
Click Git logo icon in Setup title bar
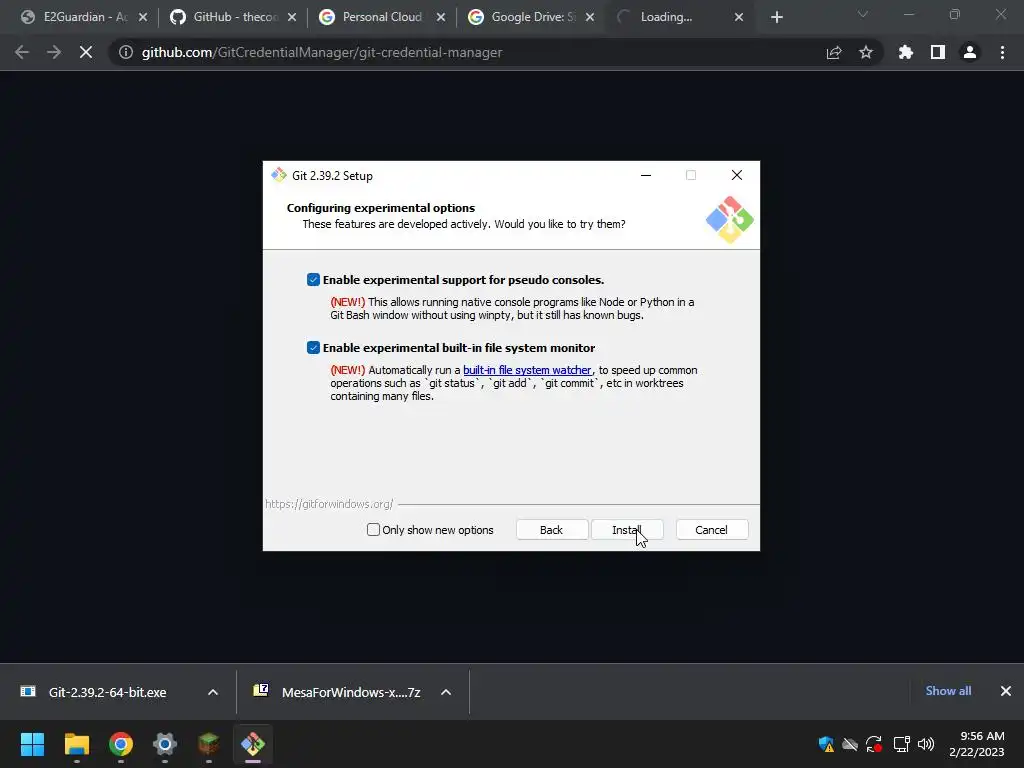pos(279,175)
